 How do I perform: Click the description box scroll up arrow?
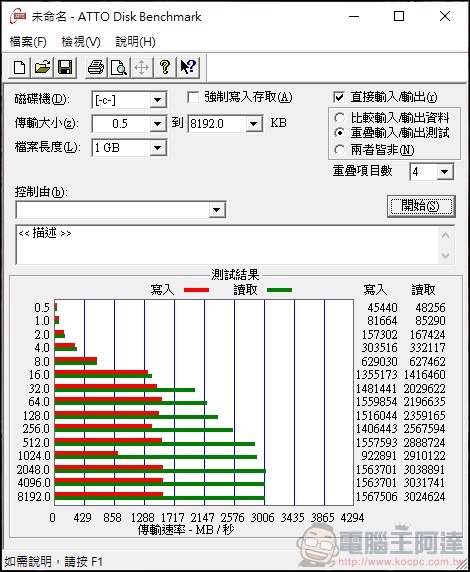click(x=446, y=235)
